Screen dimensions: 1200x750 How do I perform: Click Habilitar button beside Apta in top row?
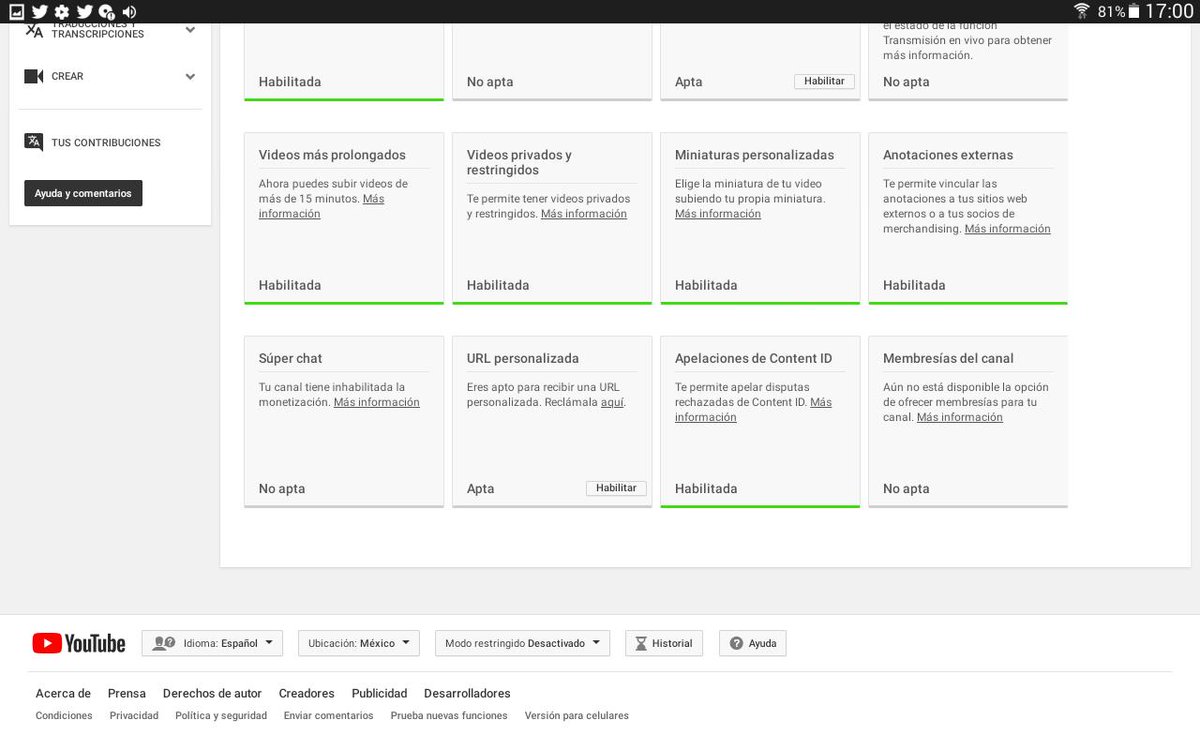pyautogui.click(x=824, y=81)
